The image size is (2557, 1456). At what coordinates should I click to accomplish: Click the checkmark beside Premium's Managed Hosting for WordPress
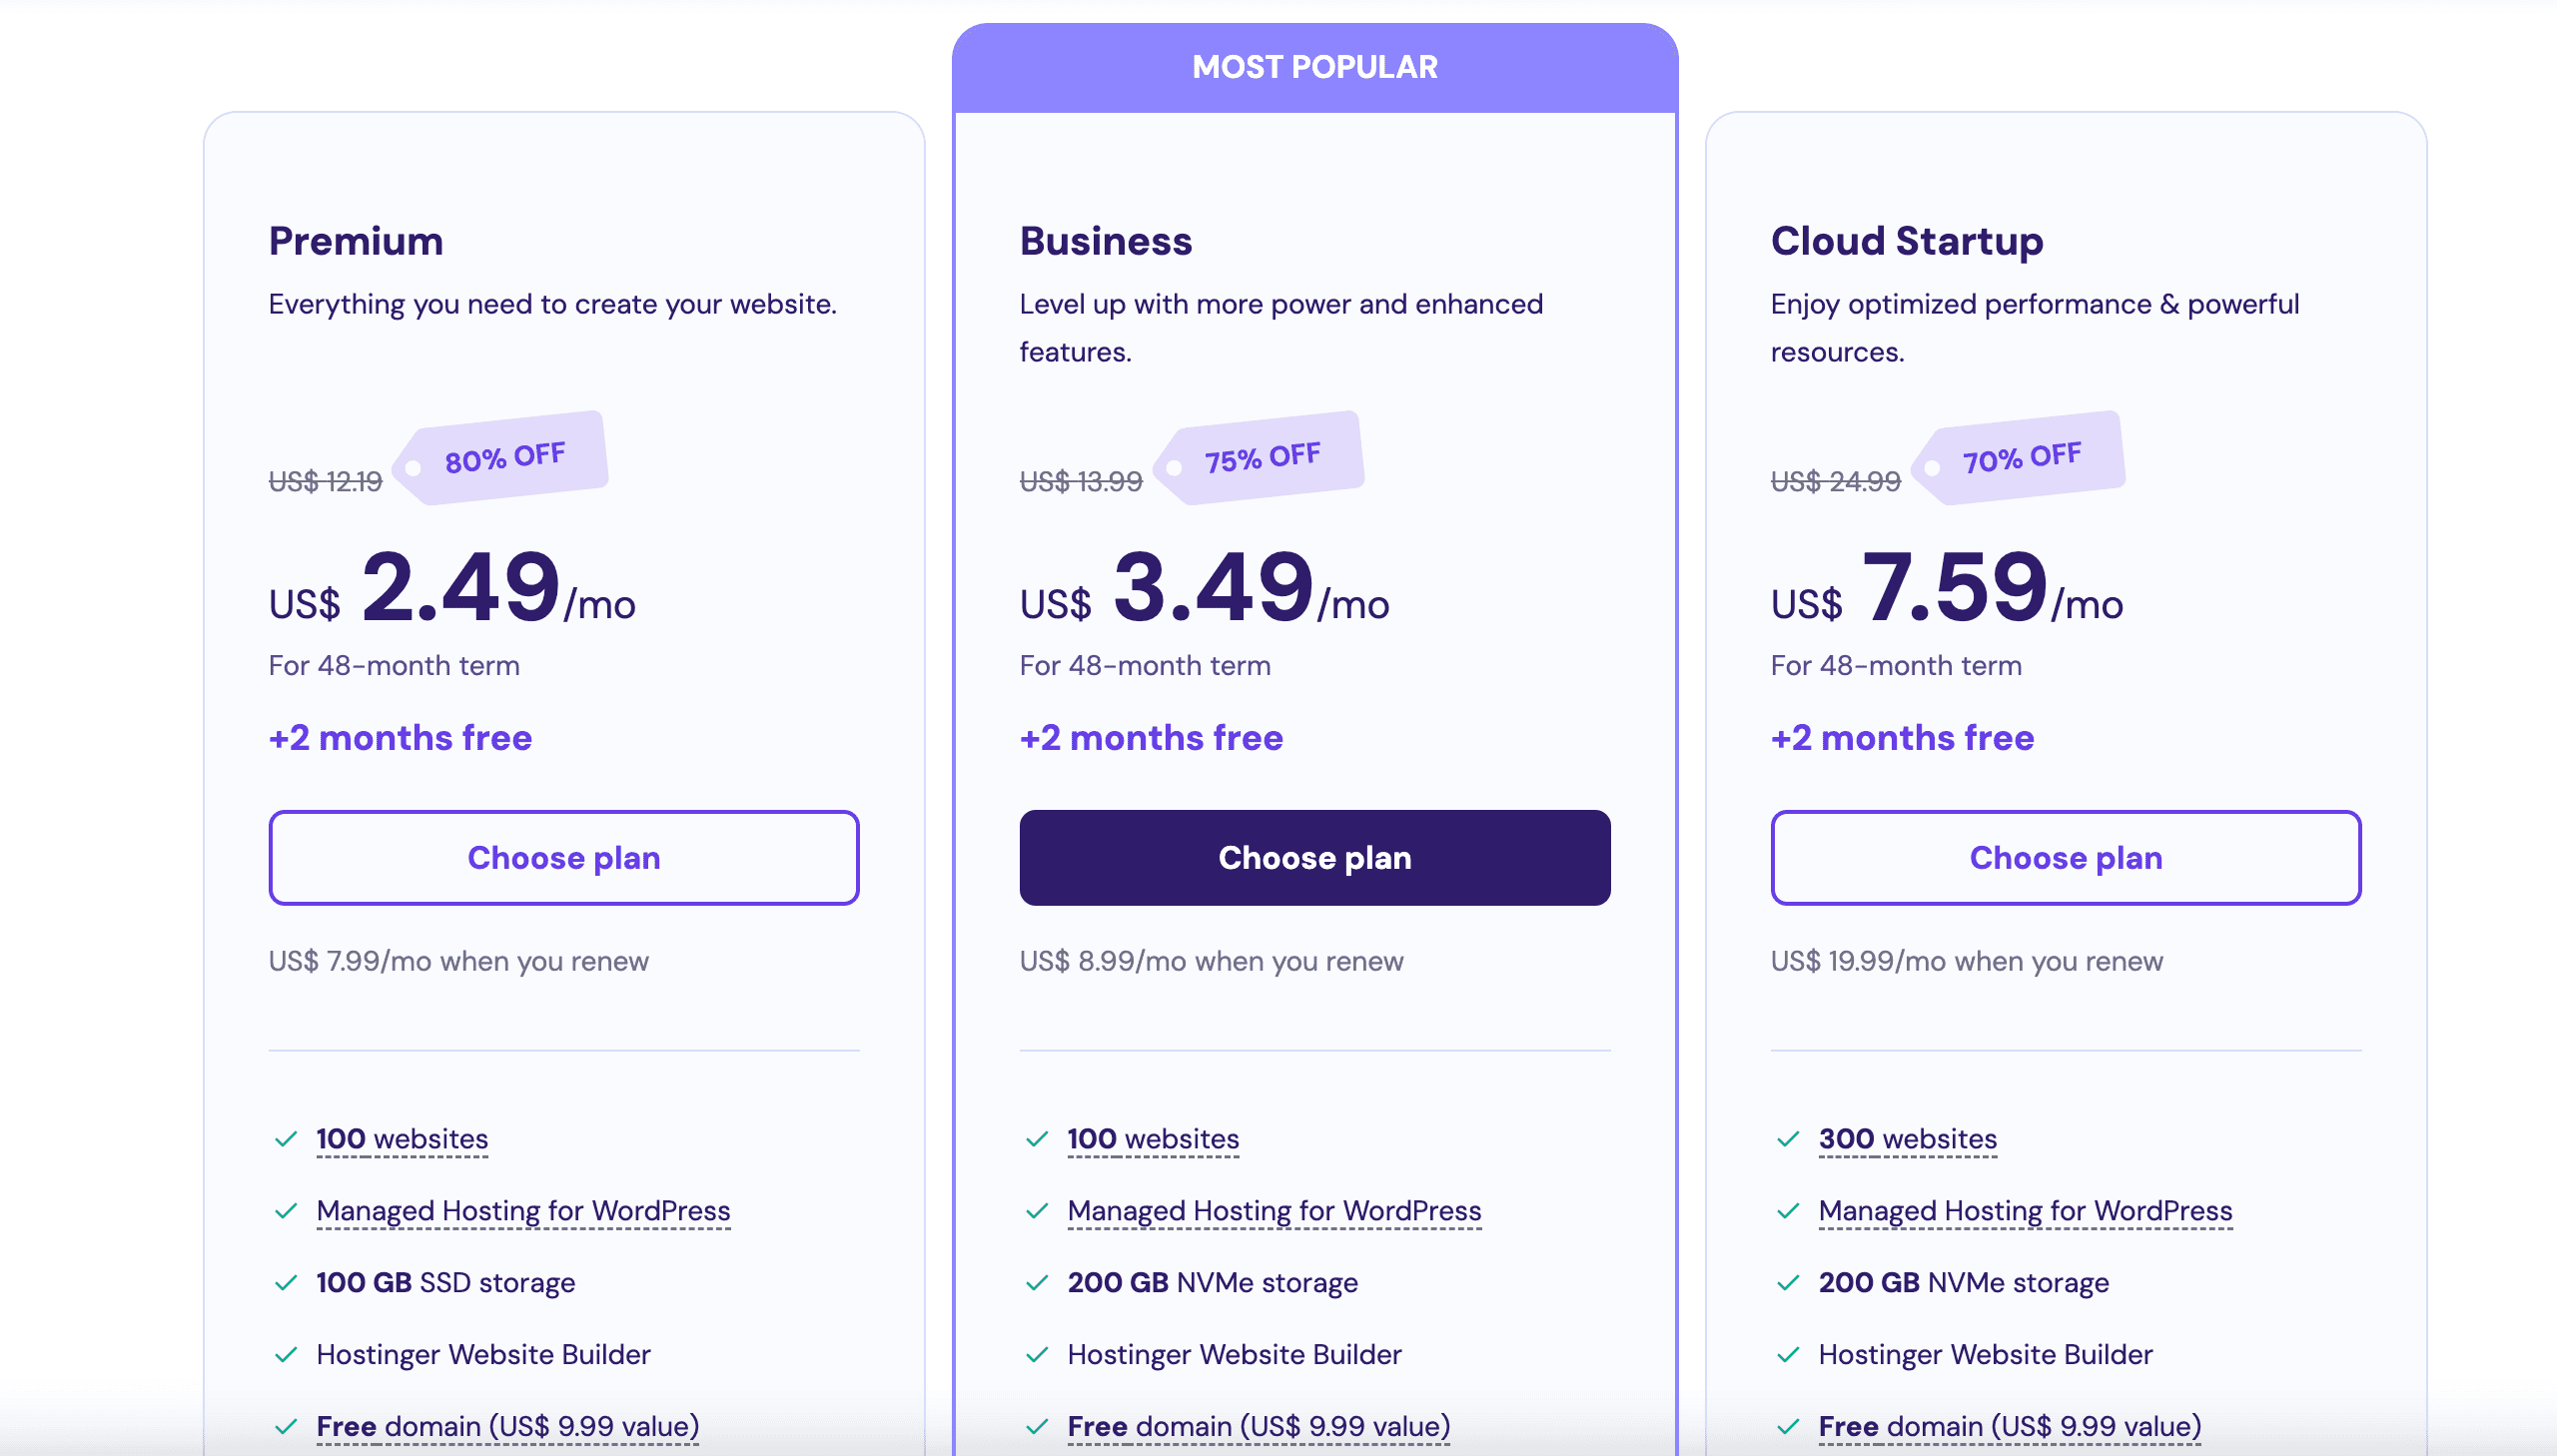[x=286, y=1211]
